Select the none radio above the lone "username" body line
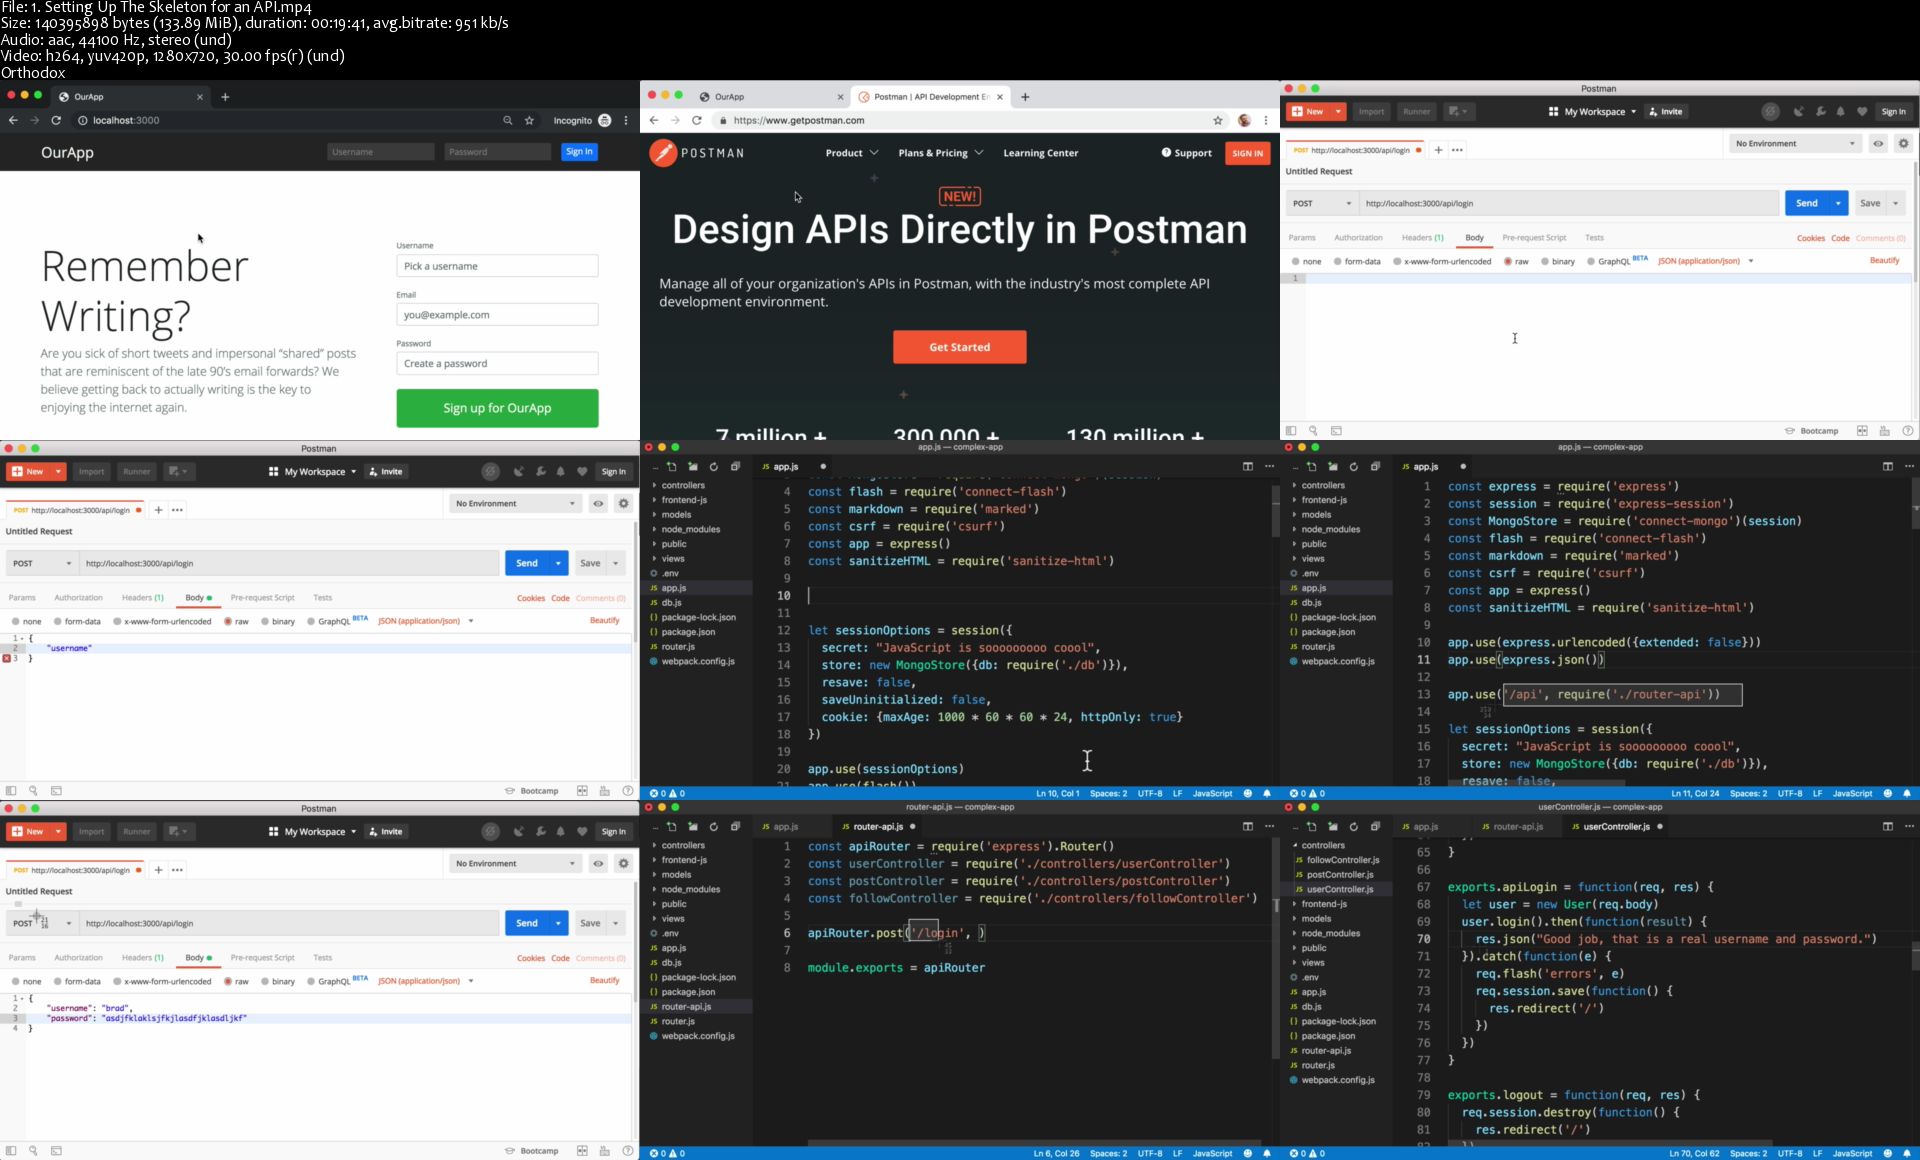 (x=16, y=622)
